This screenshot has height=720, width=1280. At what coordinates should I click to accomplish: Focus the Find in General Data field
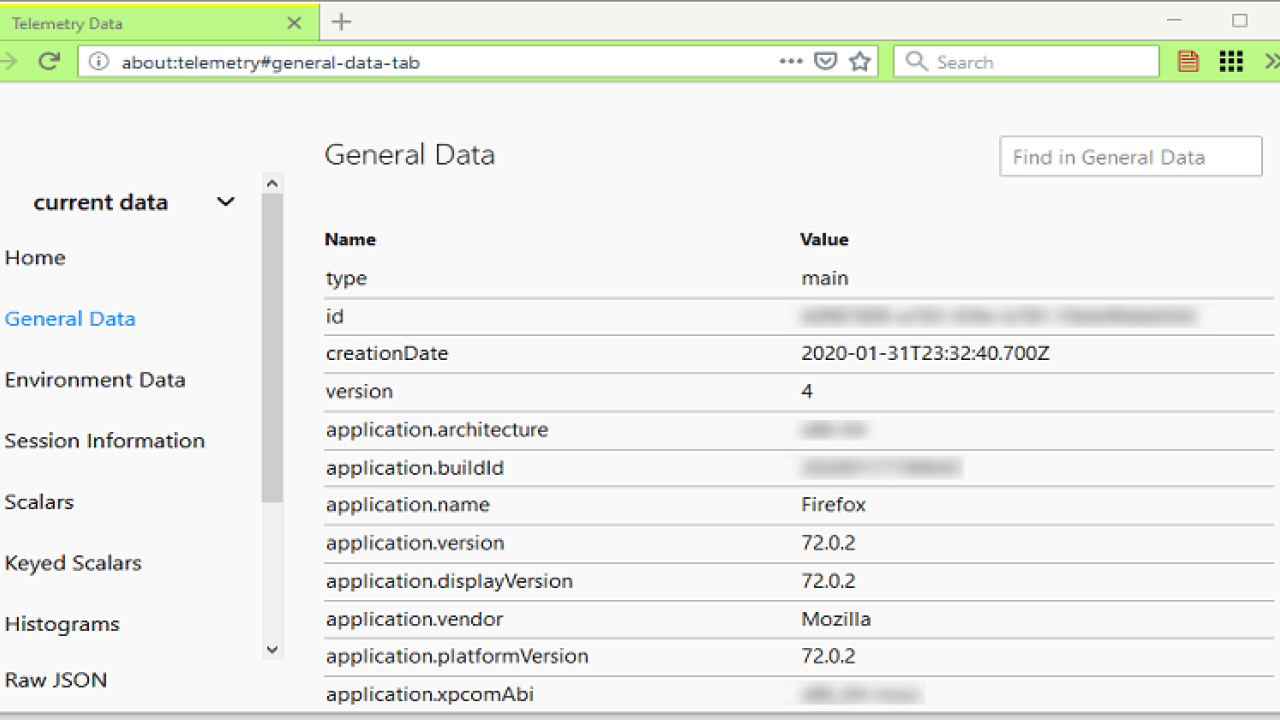click(x=1131, y=157)
